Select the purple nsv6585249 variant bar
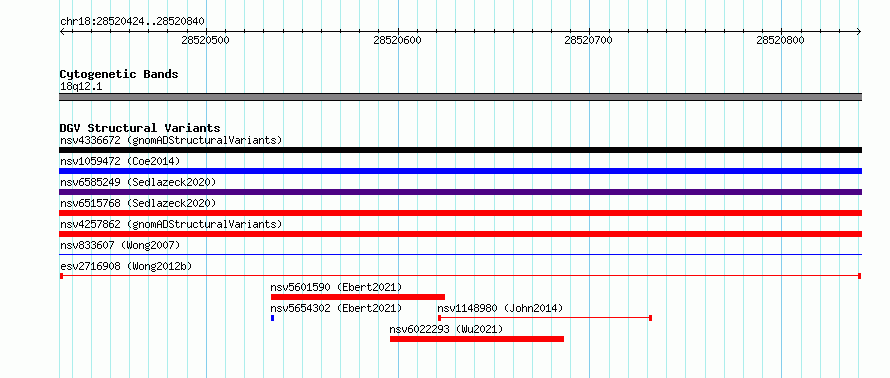 pos(460,192)
